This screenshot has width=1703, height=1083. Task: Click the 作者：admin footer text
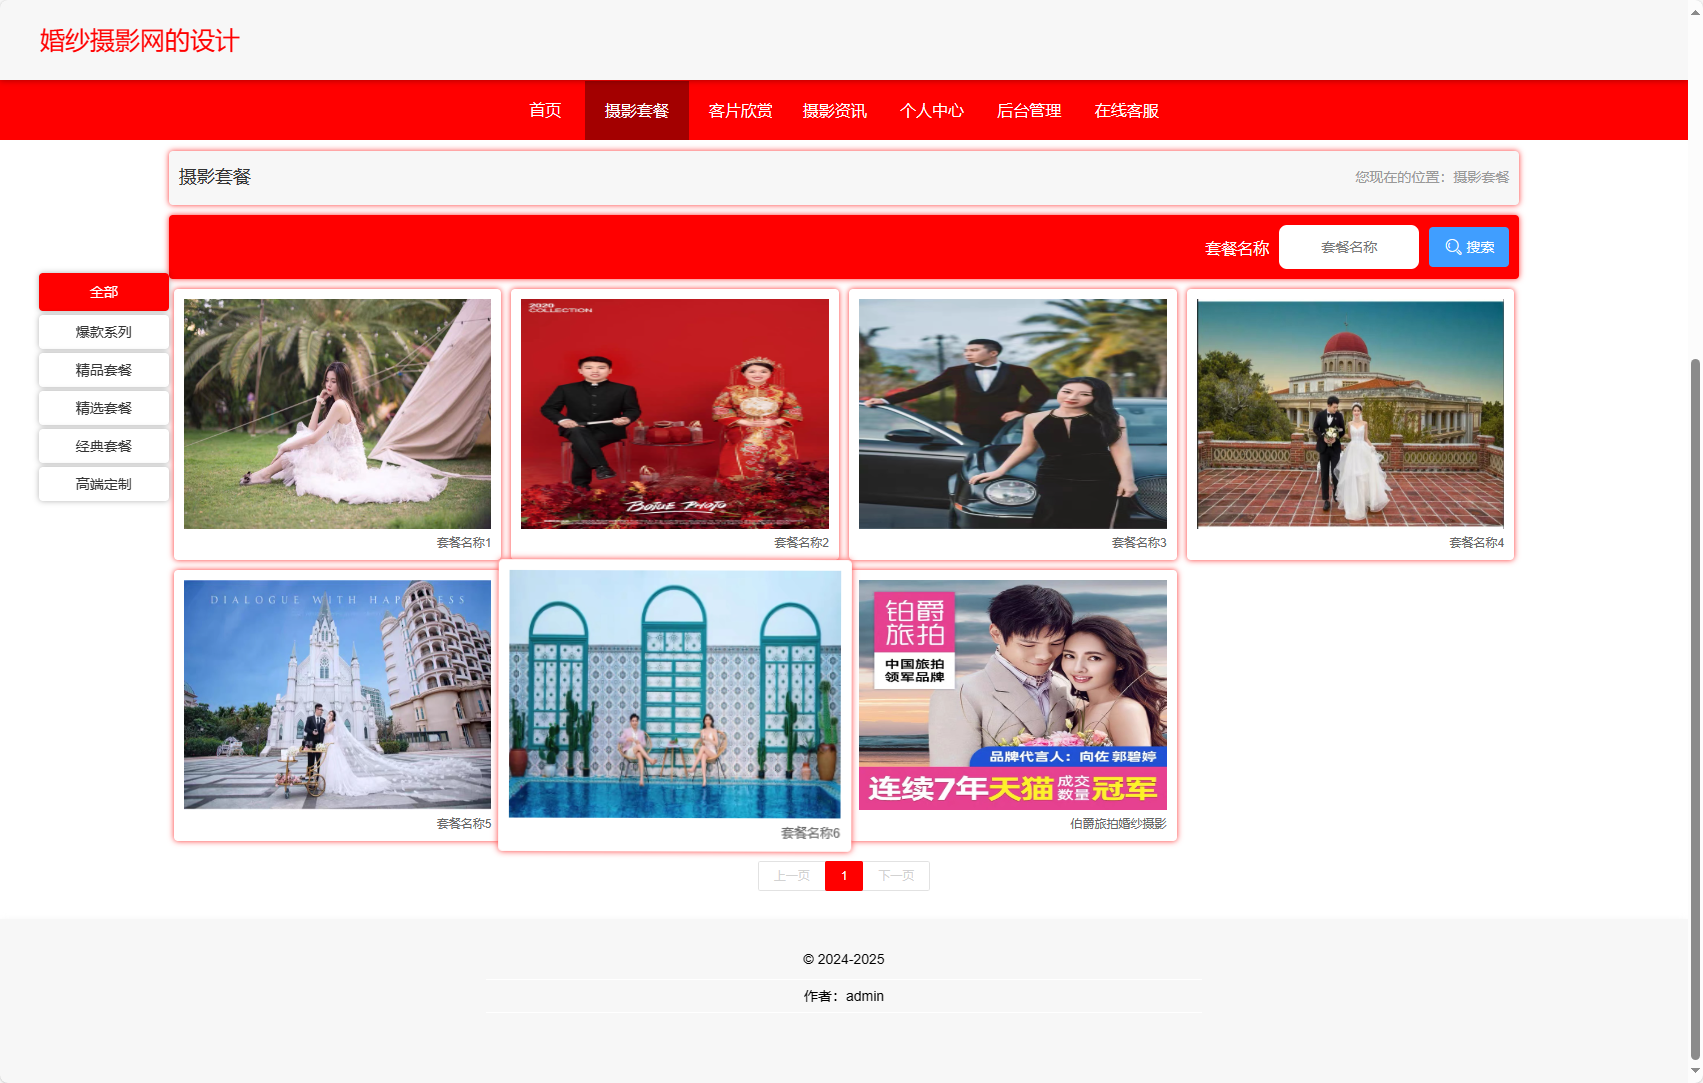(844, 996)
